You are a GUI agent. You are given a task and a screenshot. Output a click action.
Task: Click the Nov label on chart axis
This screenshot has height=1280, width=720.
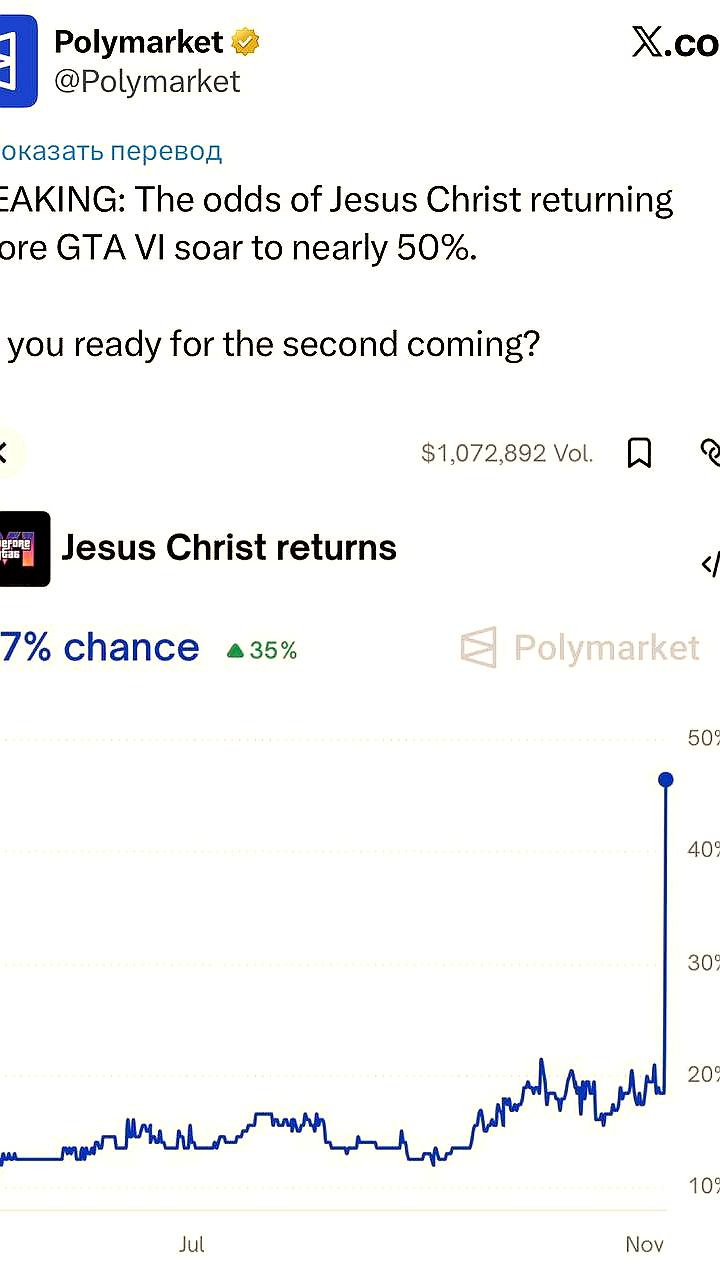pyautogui.click(x=644, y=1245)
